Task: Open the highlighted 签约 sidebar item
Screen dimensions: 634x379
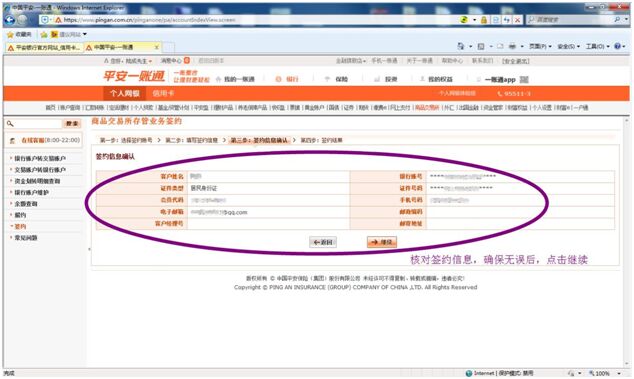Action: (x=20, y=227)
